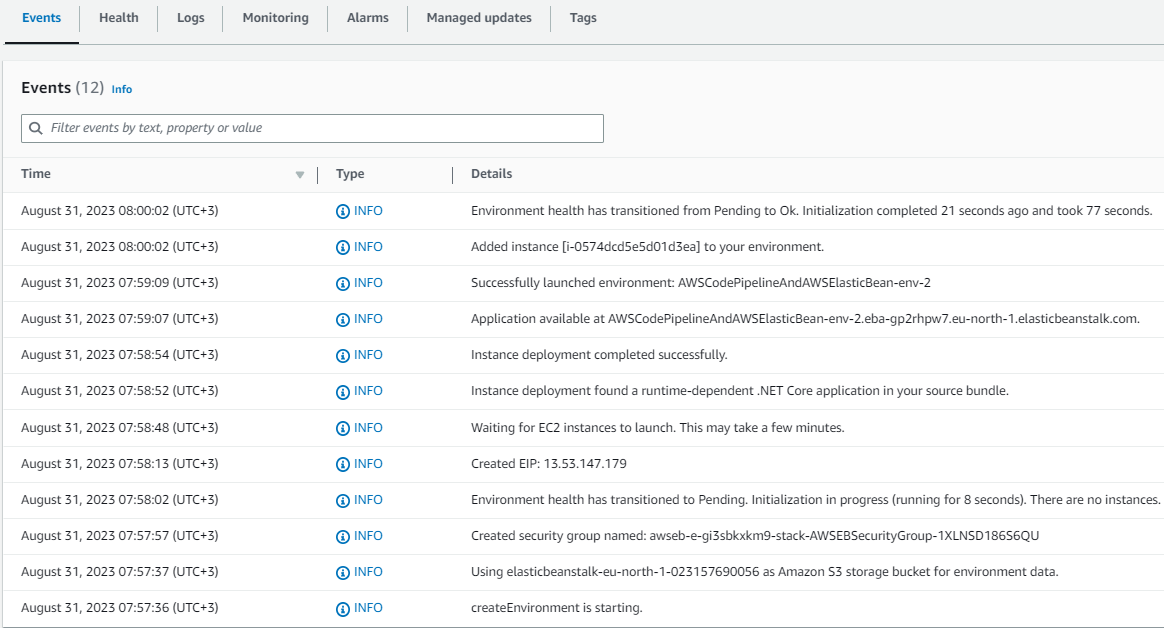Select the Alarms tab
Viewport: 1164px width, 628px height.
367,17
